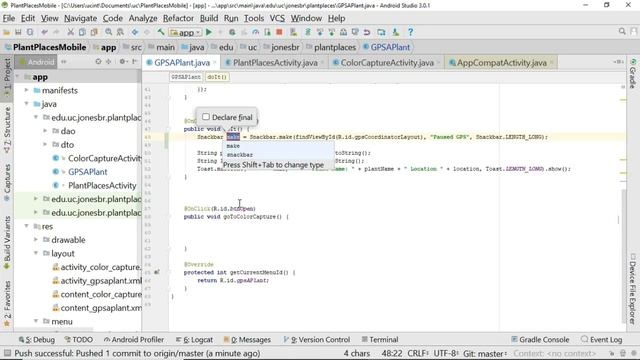Click the Undo arrow in toolbar
The image size is (640, 360).
click(44, 32)
